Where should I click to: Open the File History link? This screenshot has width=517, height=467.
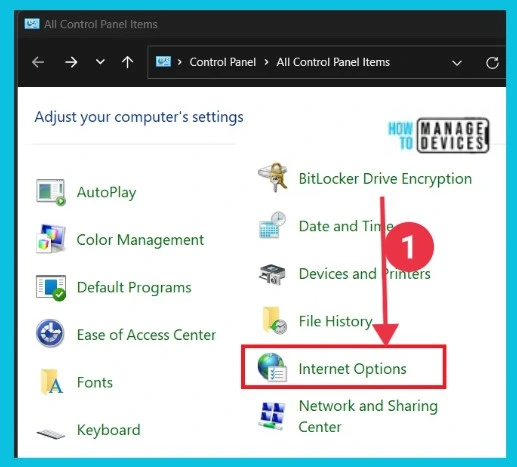336,321
